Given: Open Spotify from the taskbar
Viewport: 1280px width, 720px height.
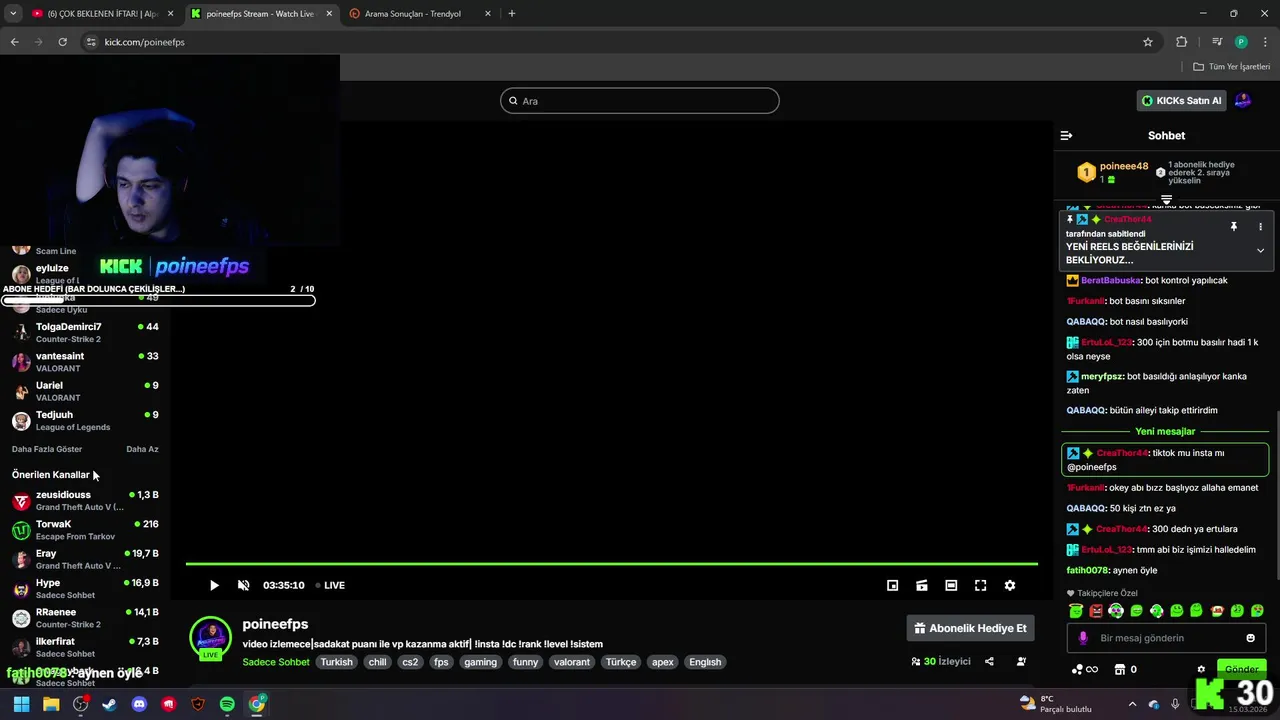Looking at the screenshot, I should pyautogui.click(x=227, y=704).
